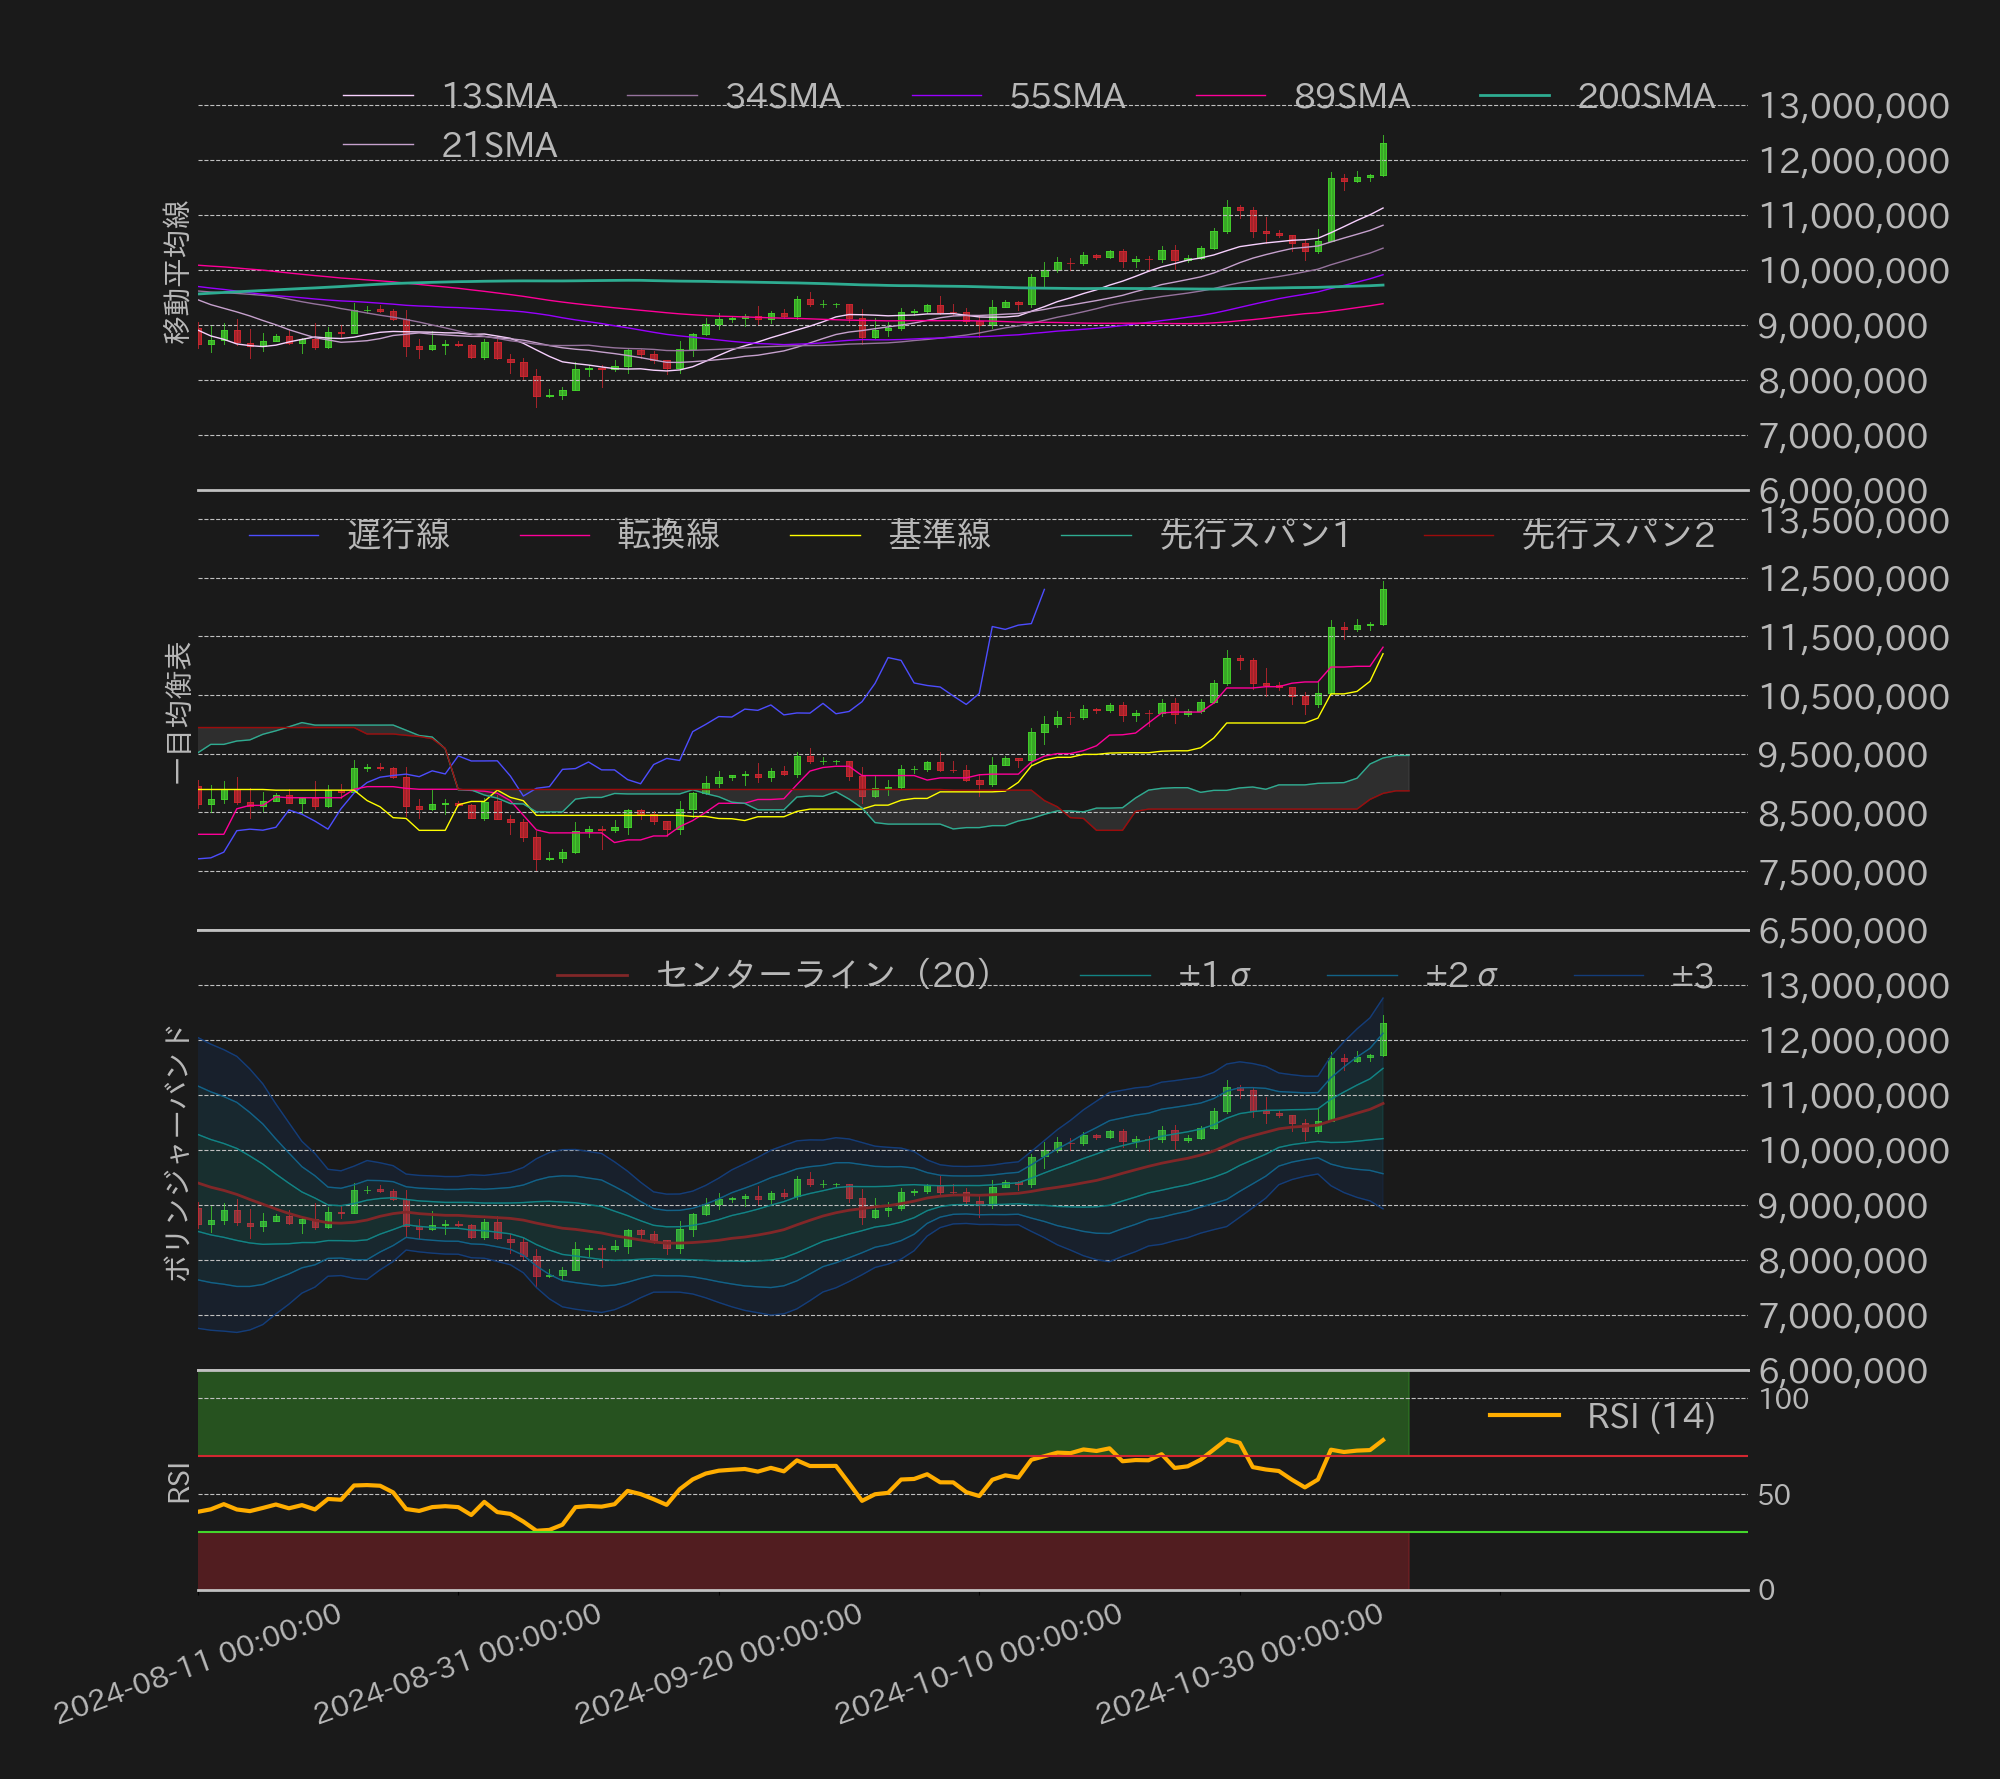Toggle the 転換線 legend entry
Screen dimensions: 2000x1779
668,535
